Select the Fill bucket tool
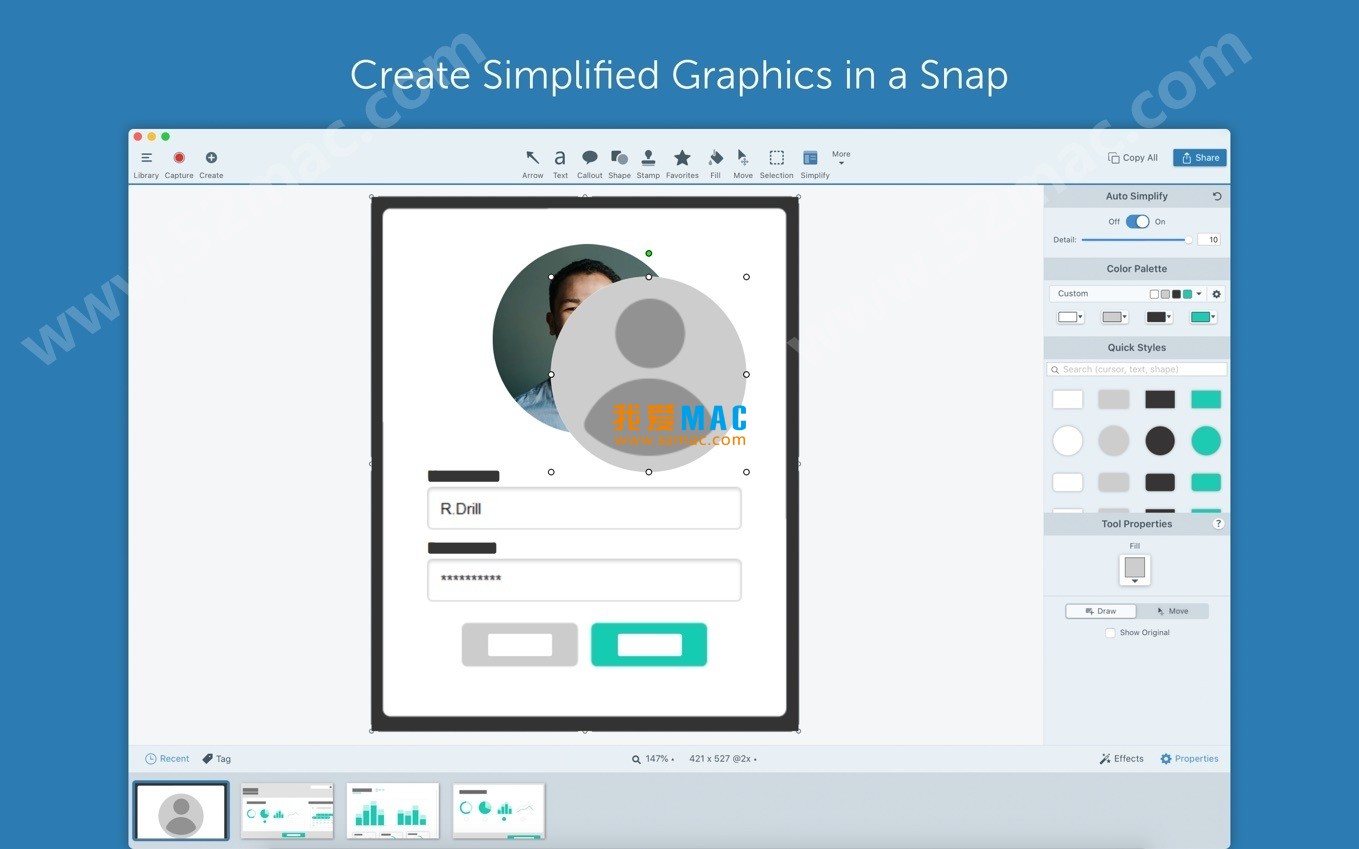Viewport: 1359px width, 849px height. point(715,163)
